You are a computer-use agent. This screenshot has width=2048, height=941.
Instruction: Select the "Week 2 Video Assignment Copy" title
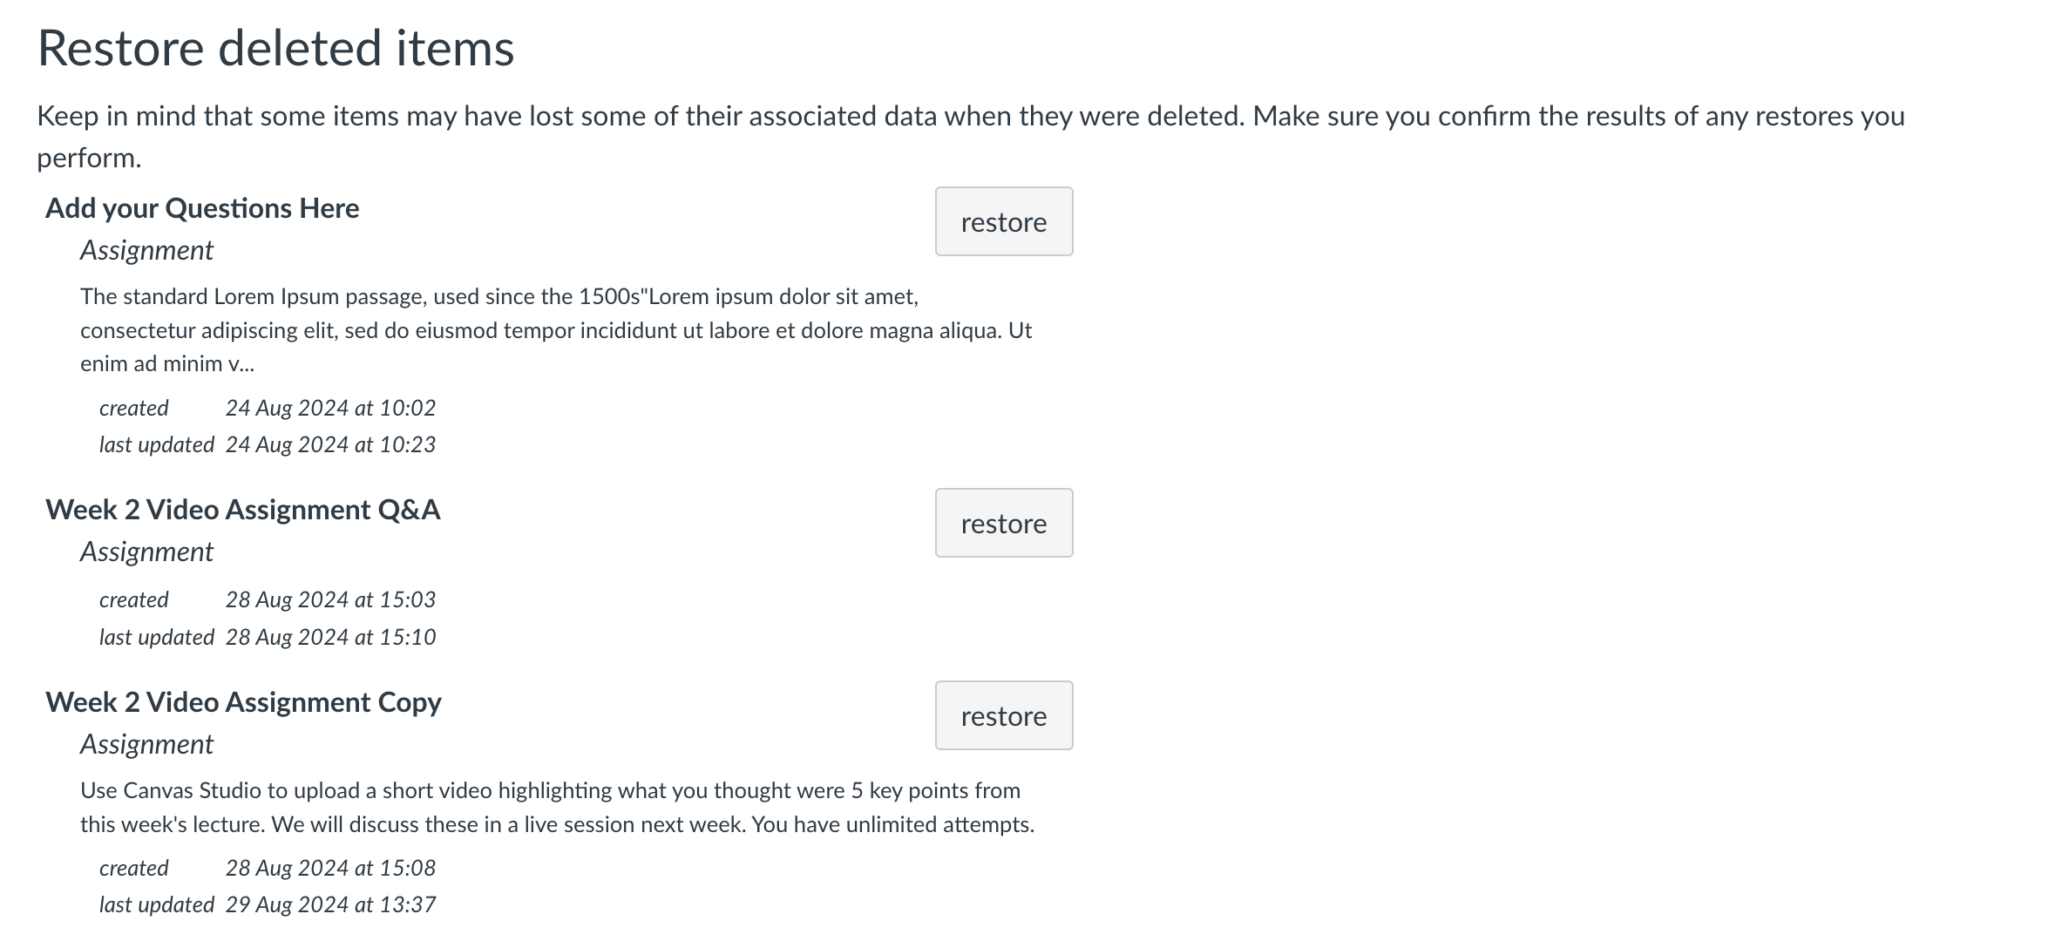243,702
